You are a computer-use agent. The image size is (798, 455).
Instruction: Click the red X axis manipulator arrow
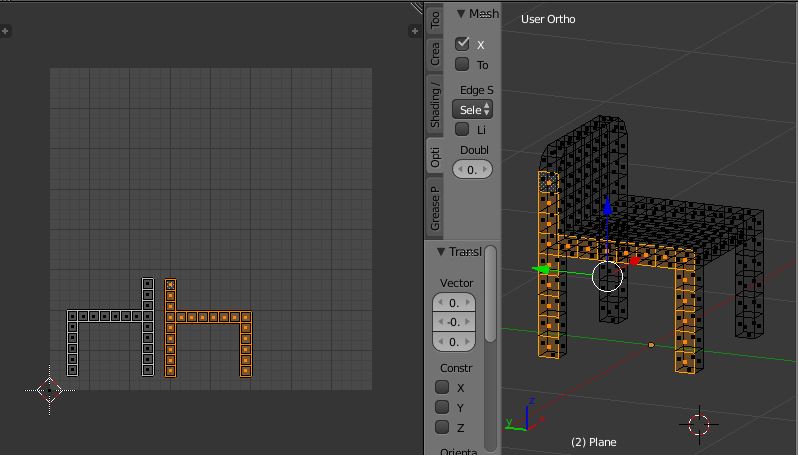coord(635,261)
